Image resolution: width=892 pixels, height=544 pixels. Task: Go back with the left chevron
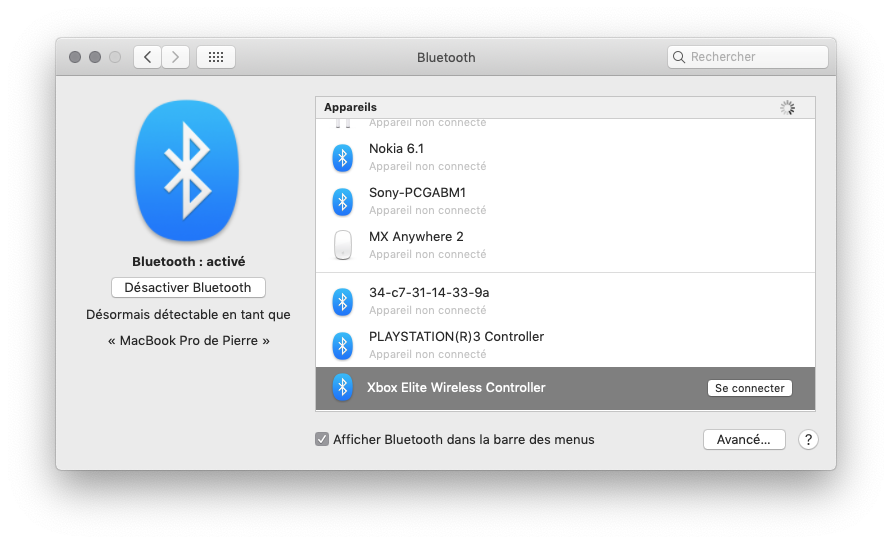147,57
